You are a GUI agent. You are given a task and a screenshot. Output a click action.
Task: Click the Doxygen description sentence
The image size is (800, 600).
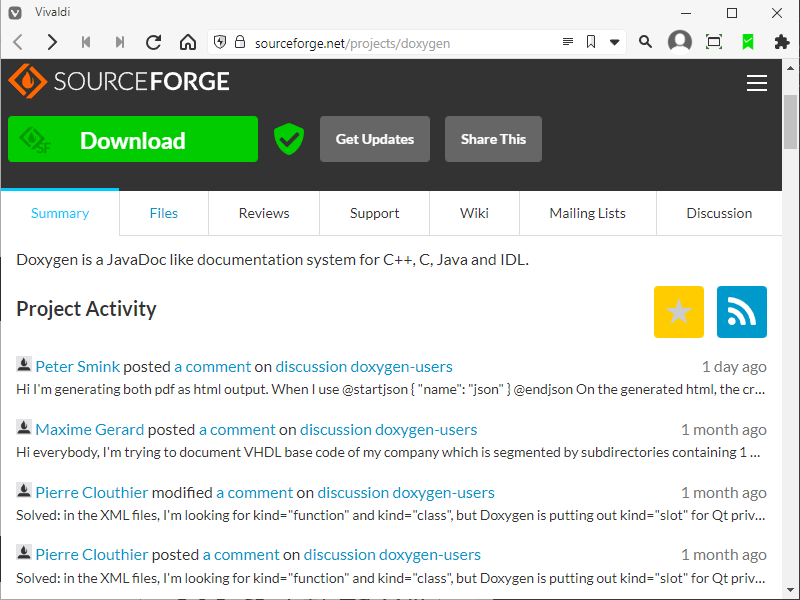[x=272, y=260]
